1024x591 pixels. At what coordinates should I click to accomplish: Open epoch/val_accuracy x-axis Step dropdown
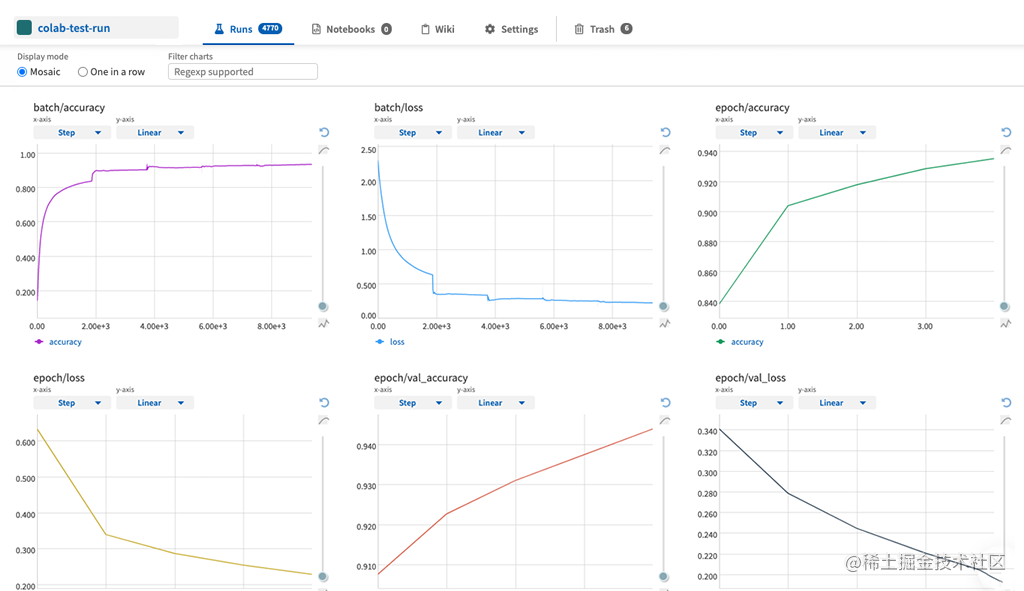[x=413, y=403]
